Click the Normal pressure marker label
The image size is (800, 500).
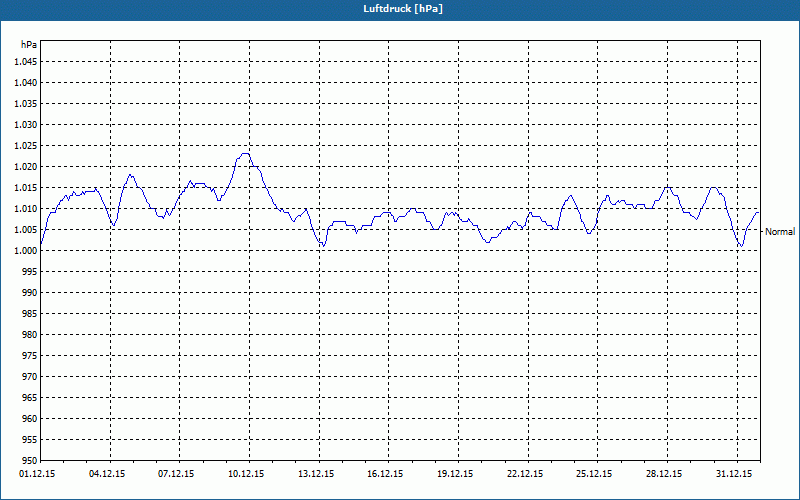(x=780, y=232)
